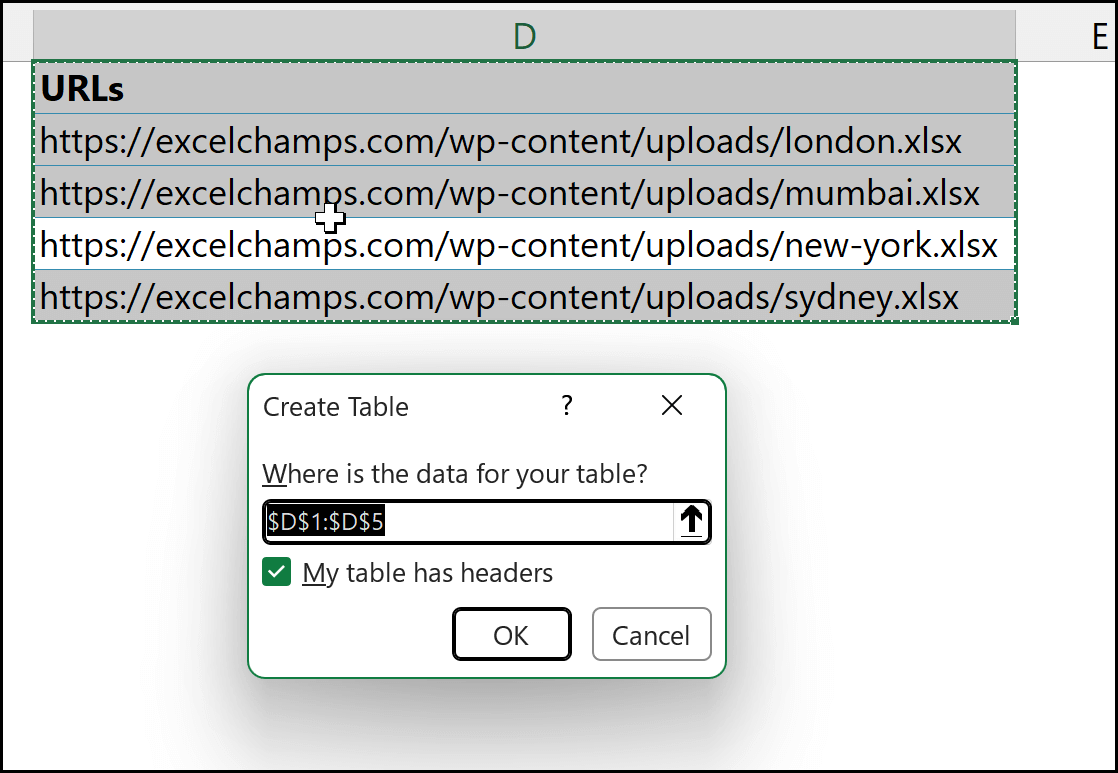Click 'Where is the data for your table?' label
1118x773 pixels.
point(455,473)
